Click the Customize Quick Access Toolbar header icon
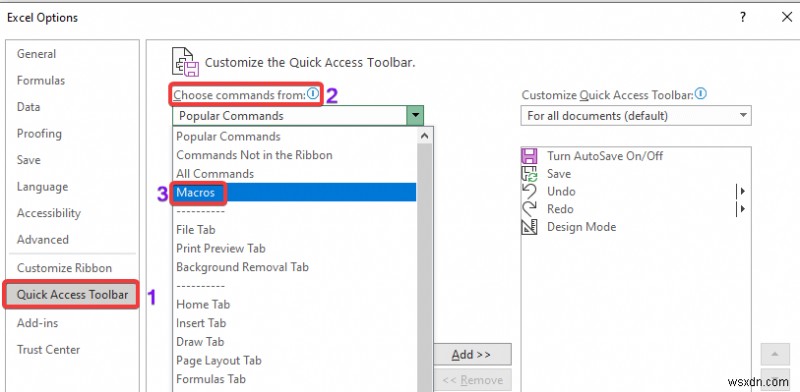This screenshot has width=800, height=392. (185, 62)
